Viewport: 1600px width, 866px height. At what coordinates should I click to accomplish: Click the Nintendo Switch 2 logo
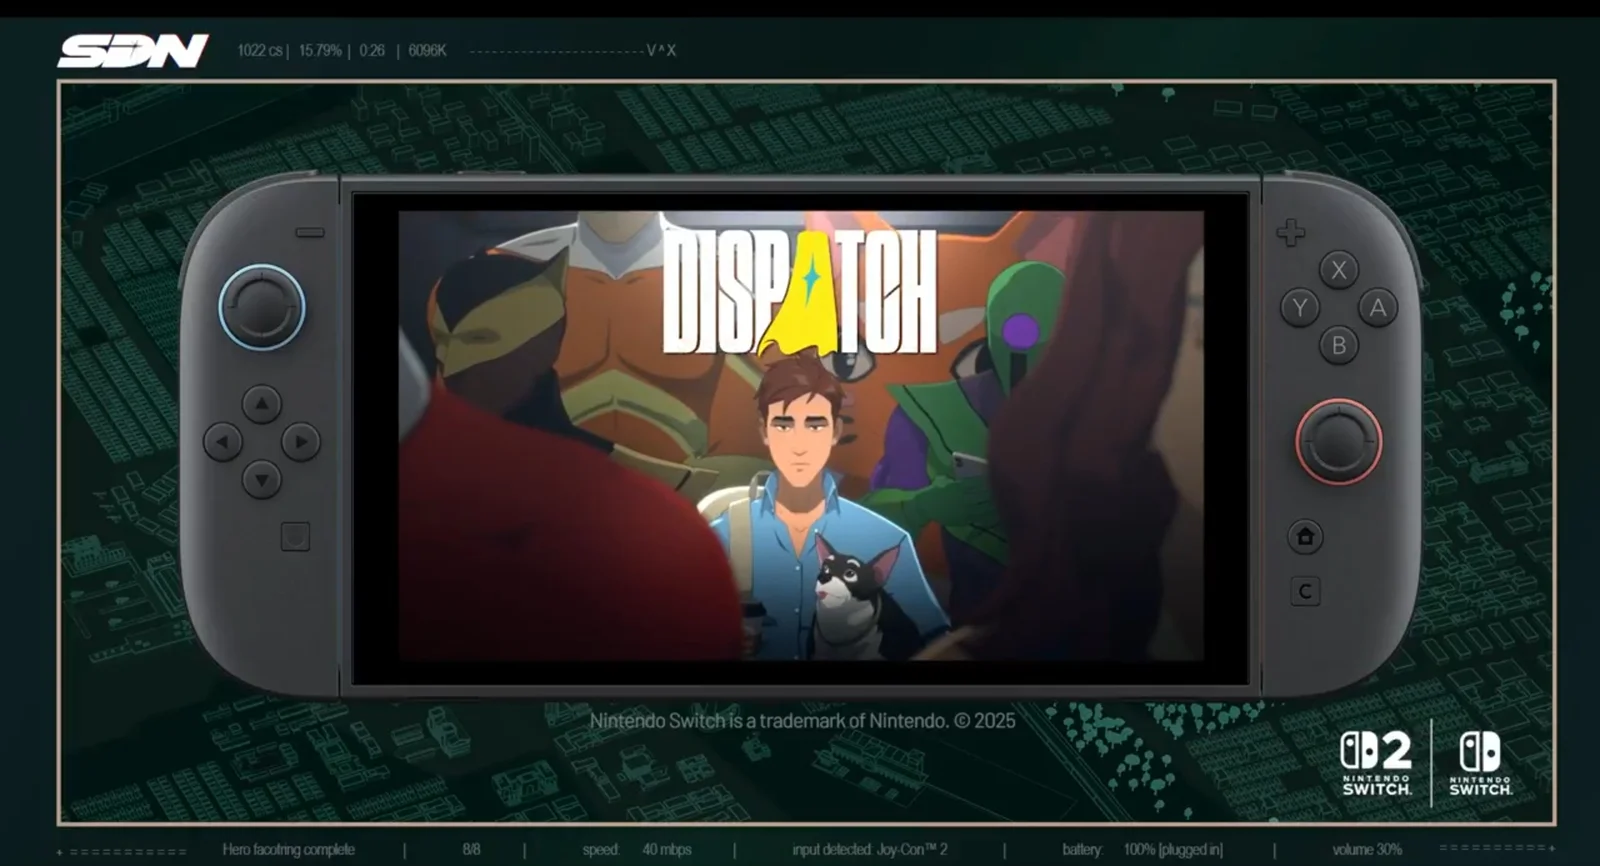pyautogui.click(x=1376, y=763)
